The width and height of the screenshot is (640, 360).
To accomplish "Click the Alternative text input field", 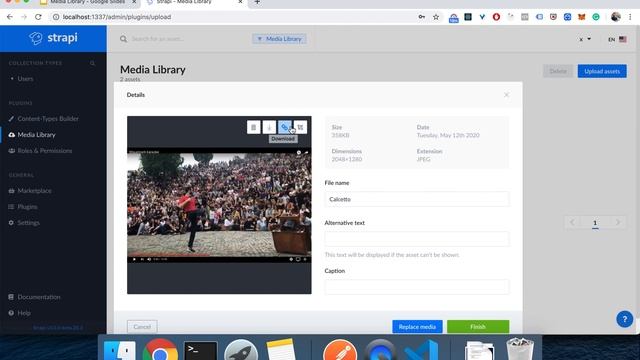I will pyautogui.click(x=417, y=239).
